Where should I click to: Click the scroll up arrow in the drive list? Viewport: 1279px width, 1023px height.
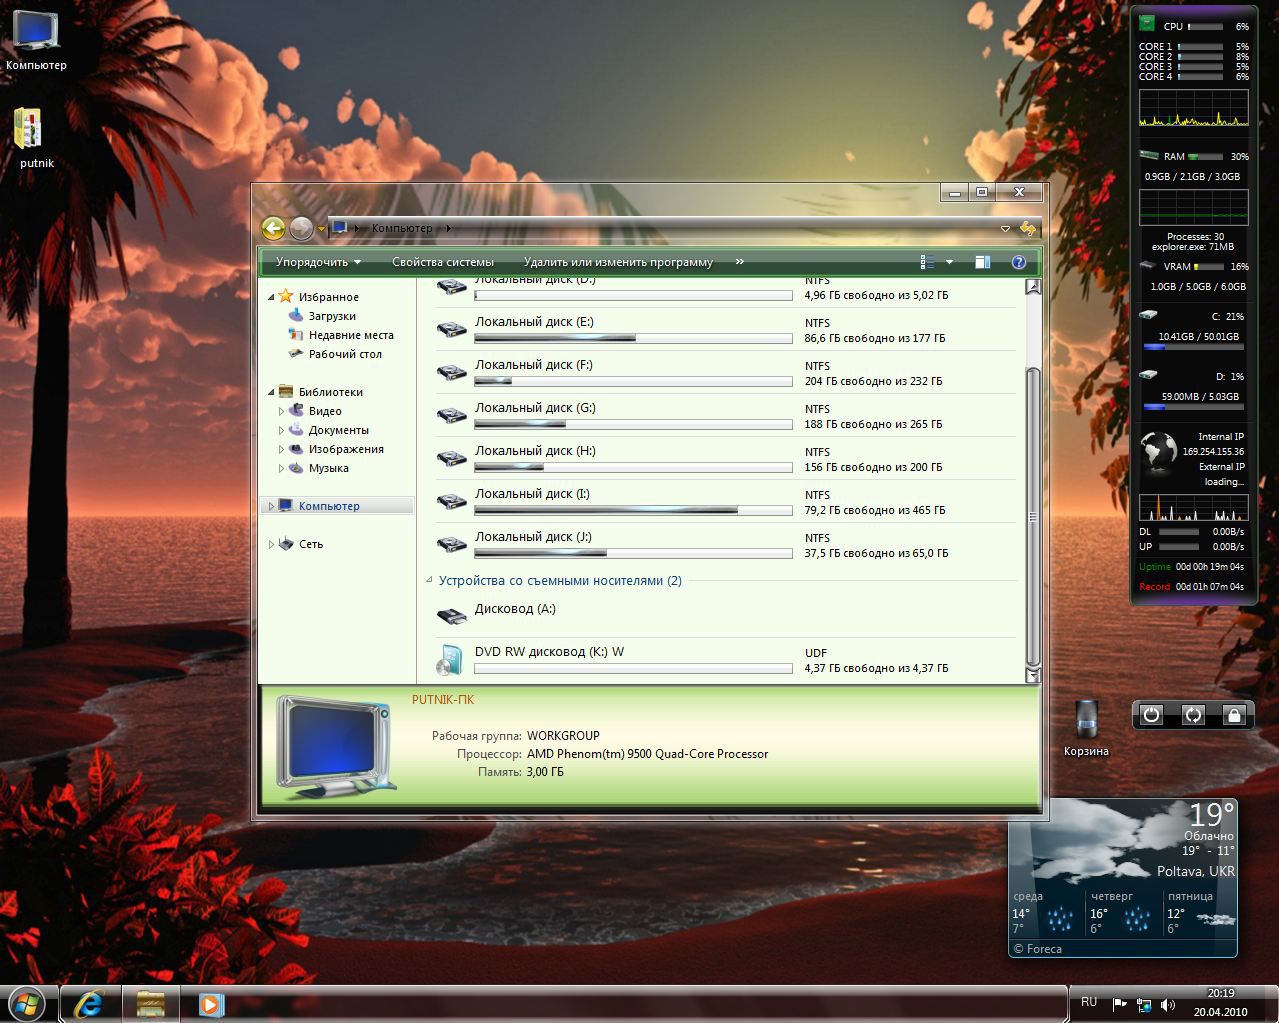coord(1033,287)
